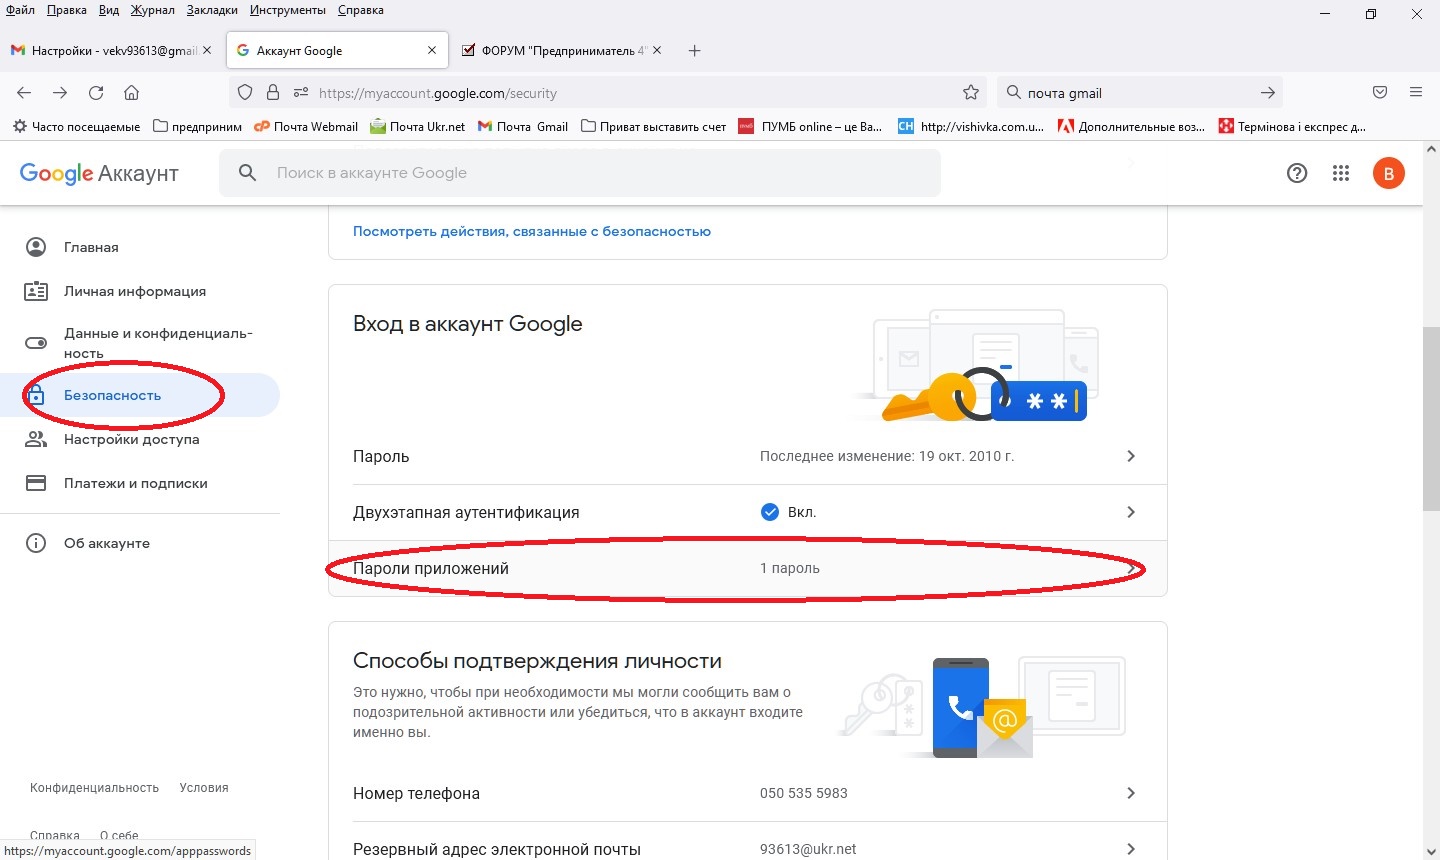Viewport: 1440px width, 860px height.
Task: Expand Резервный адрес электронной почты chevron
Action: (x=1131, y=848)
